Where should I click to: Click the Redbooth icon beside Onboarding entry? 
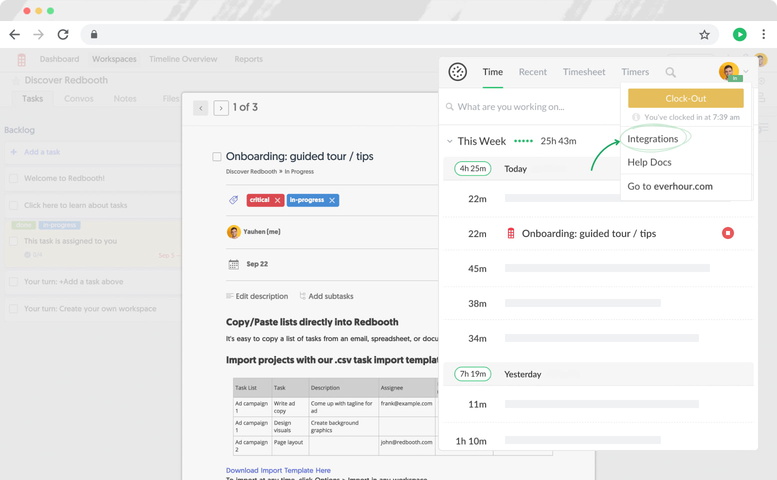pyautogui.click(x=511, y=233)
